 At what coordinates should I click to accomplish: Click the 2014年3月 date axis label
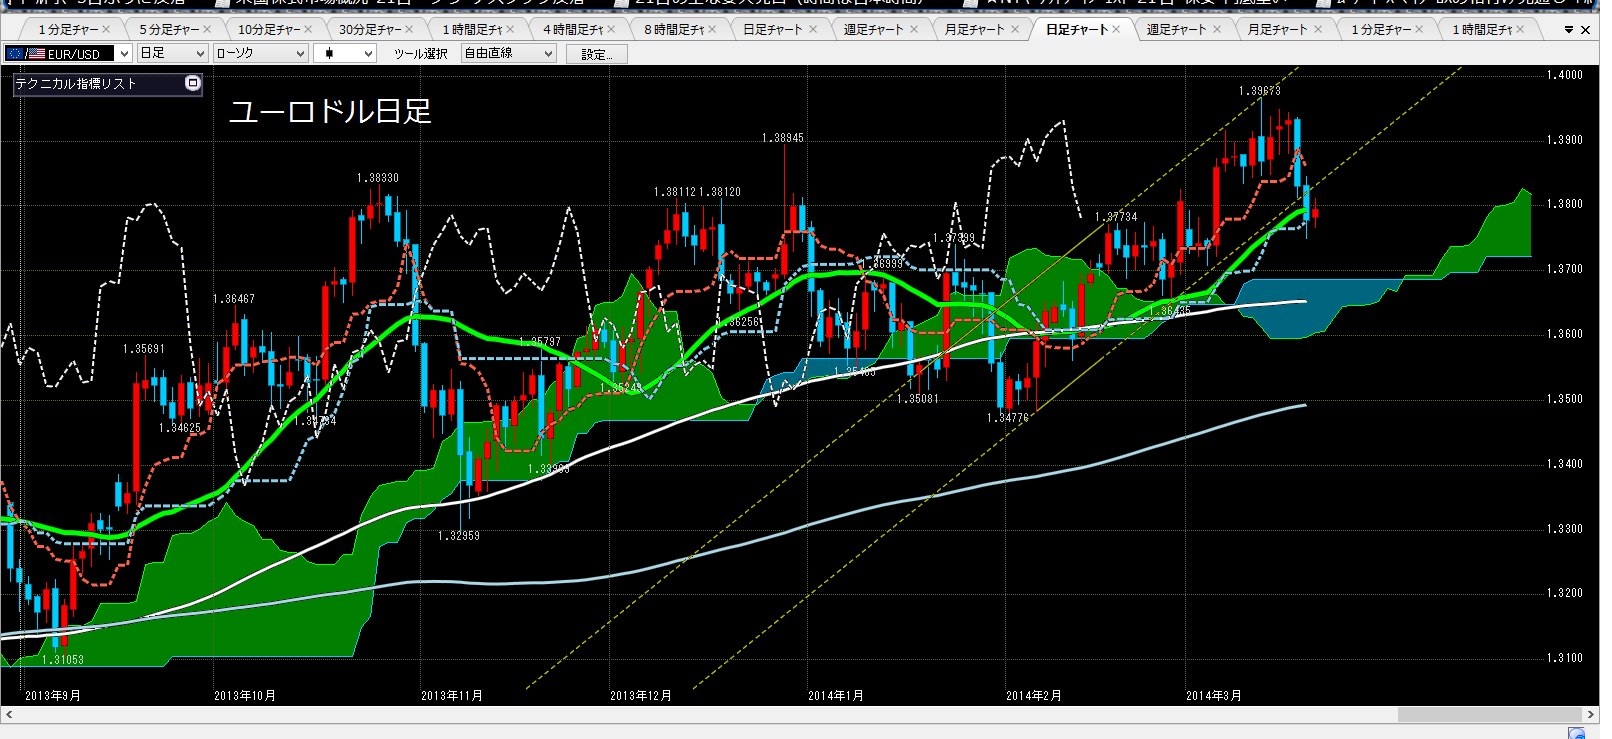click(1214, 696)
